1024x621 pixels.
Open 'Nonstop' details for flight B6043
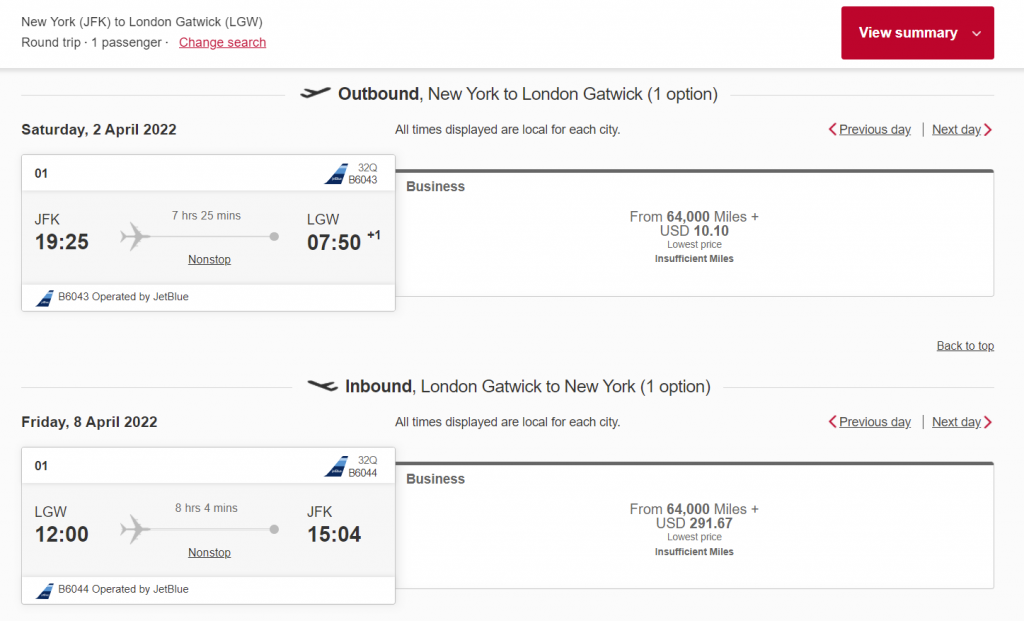209,259
